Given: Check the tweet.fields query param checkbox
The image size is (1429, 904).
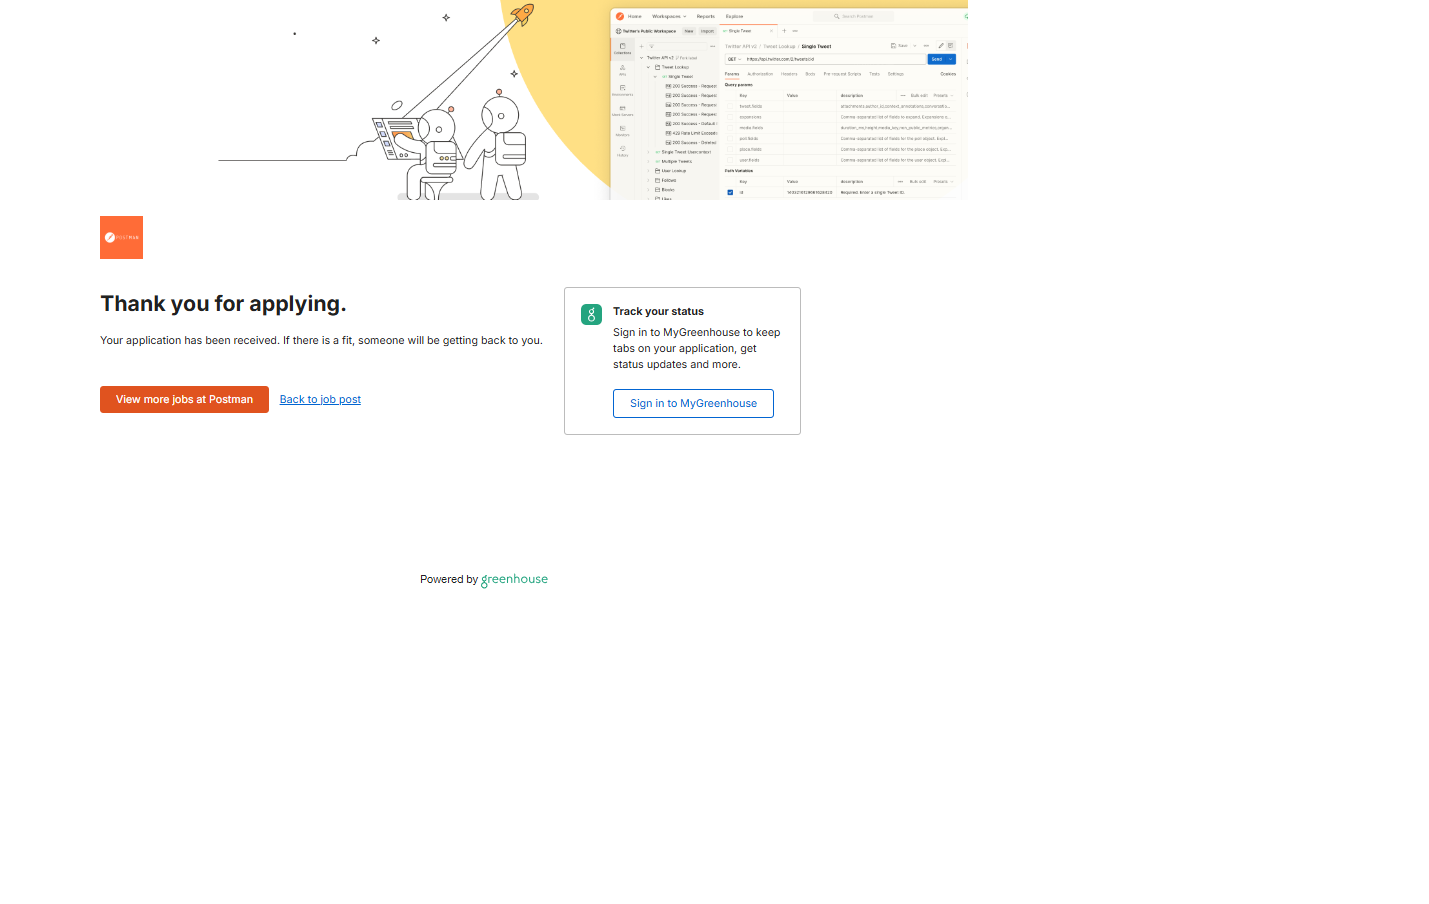Looking at the screenshot, I should (730, 106).
